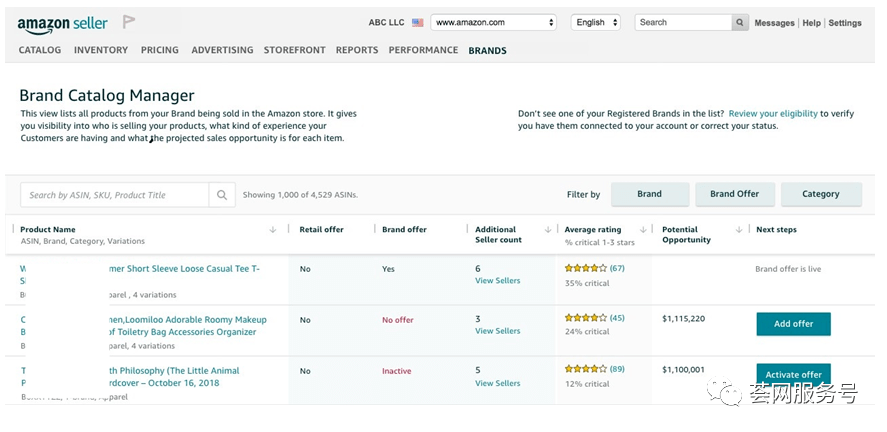887x432 pixels.
Task: View Sellers for the 5-seller product
Action: 497,383
